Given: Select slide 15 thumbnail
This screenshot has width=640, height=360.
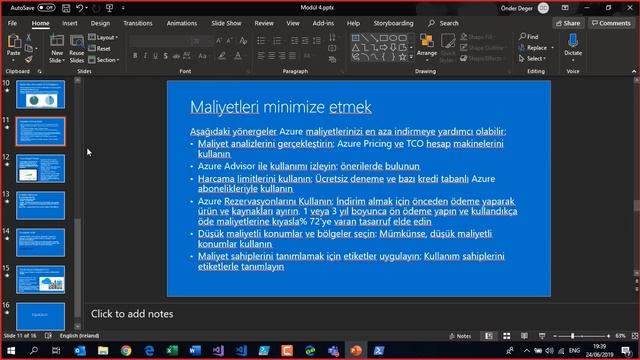Looking at the screenshot, I should tap(40, 280).
